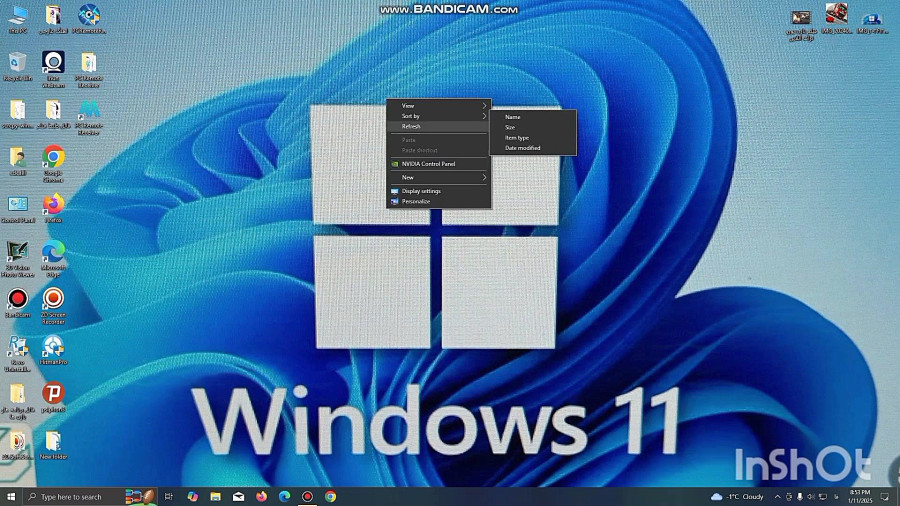Launch Iriun Webcam shortcut
The image size is (900, 506).
53,69
